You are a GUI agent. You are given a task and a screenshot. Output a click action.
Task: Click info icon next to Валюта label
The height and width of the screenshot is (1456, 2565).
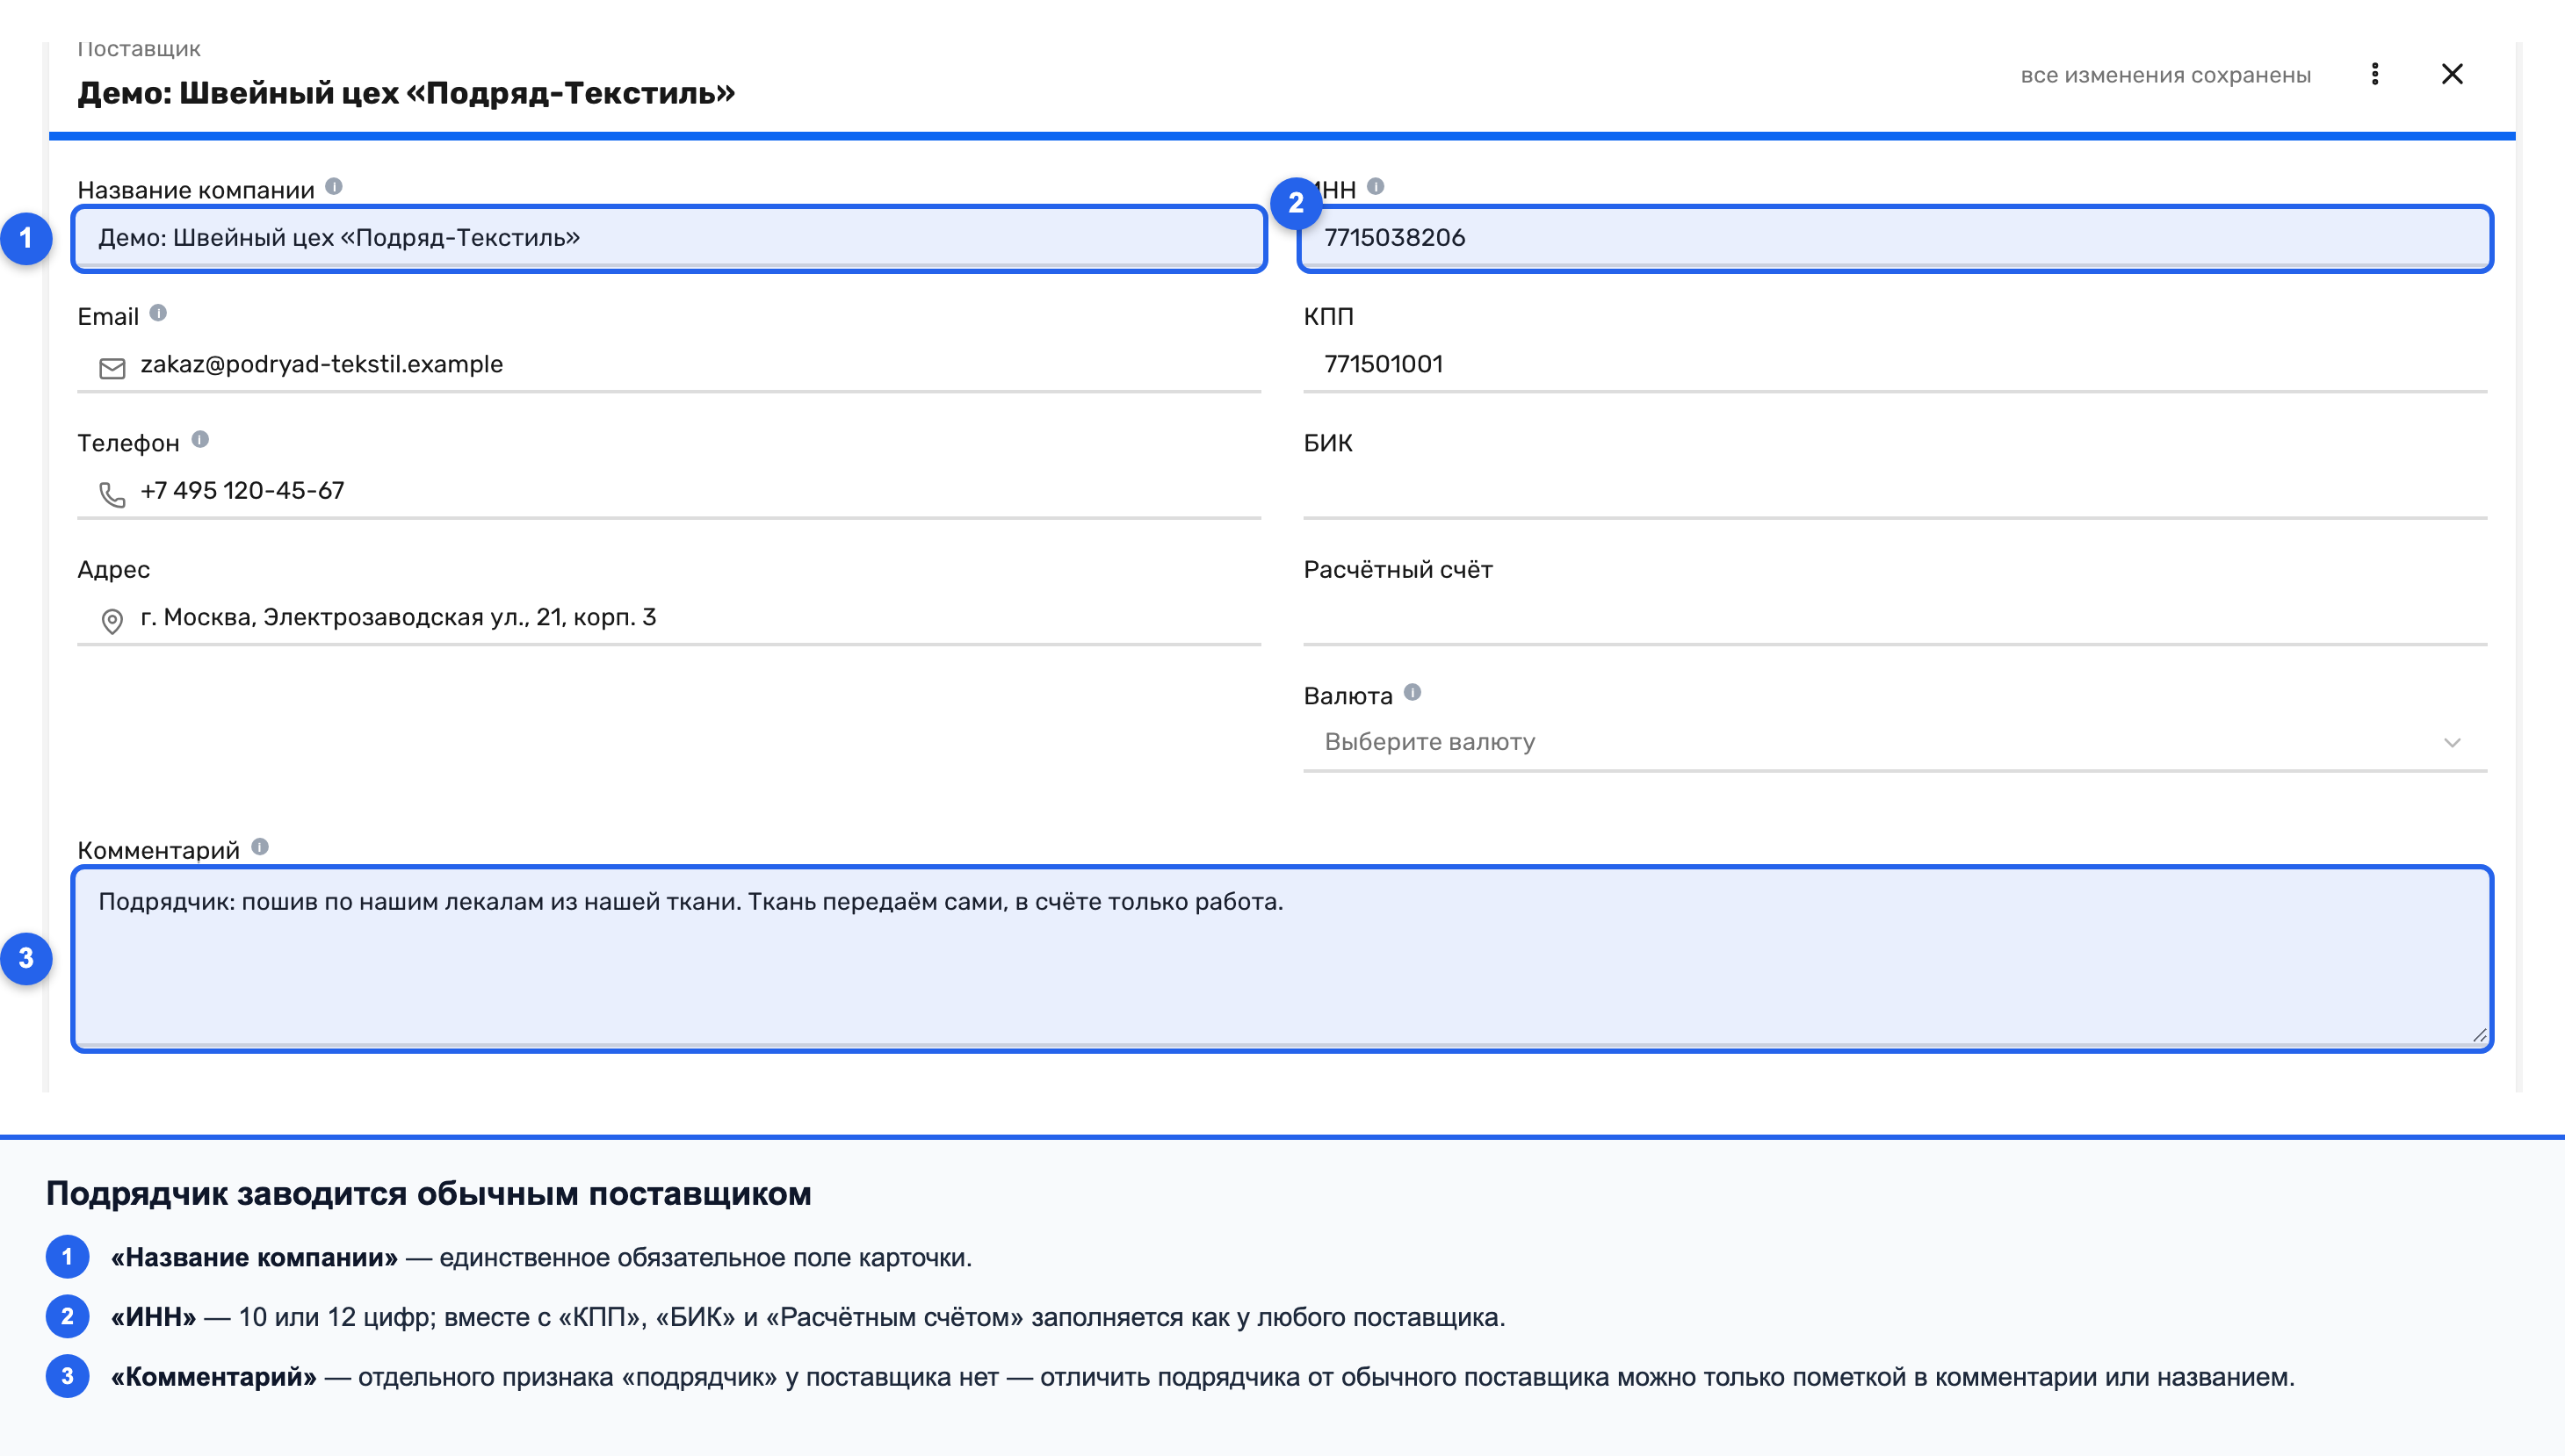(x=1412, y=693)
